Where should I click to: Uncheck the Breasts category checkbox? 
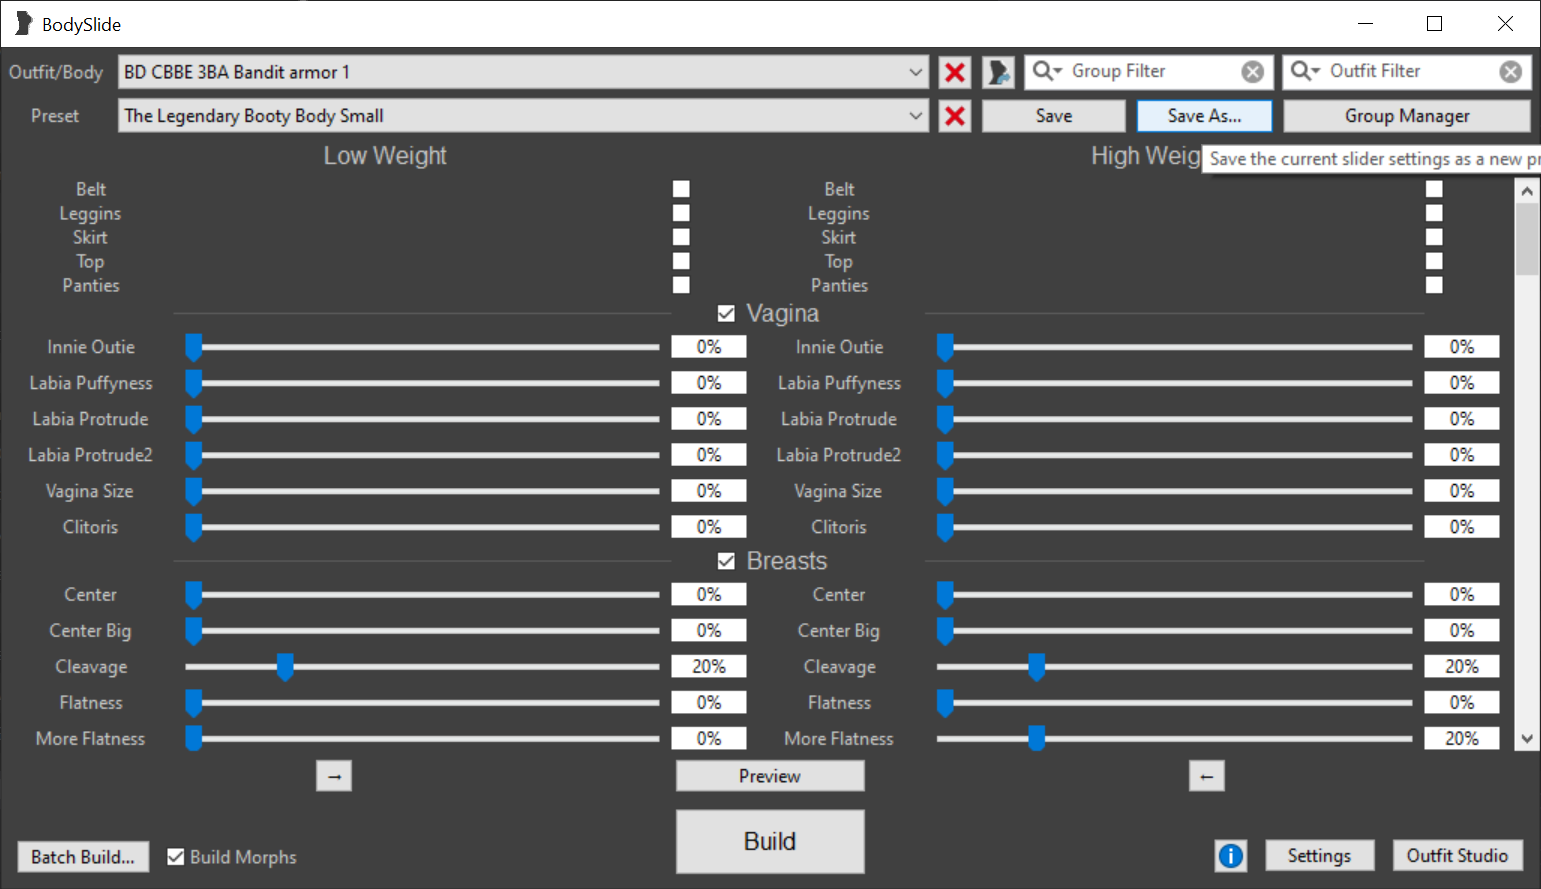point(726,561)
